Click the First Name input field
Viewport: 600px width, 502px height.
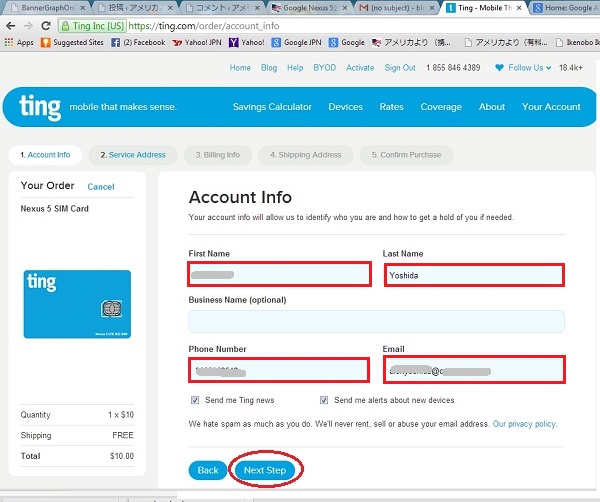(279, 274)
